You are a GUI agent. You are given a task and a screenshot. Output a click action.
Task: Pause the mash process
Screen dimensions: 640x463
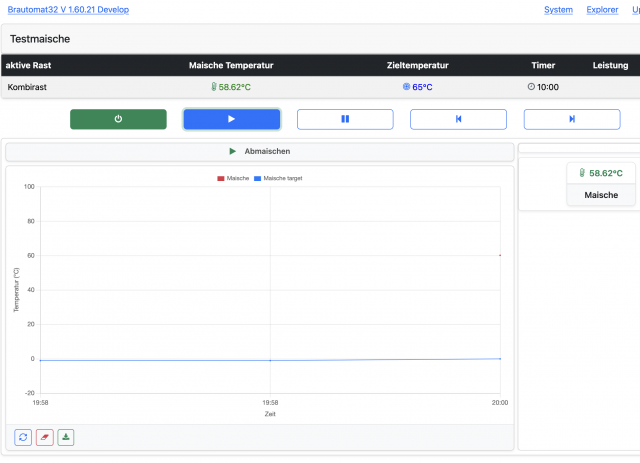tap(345, 119)
